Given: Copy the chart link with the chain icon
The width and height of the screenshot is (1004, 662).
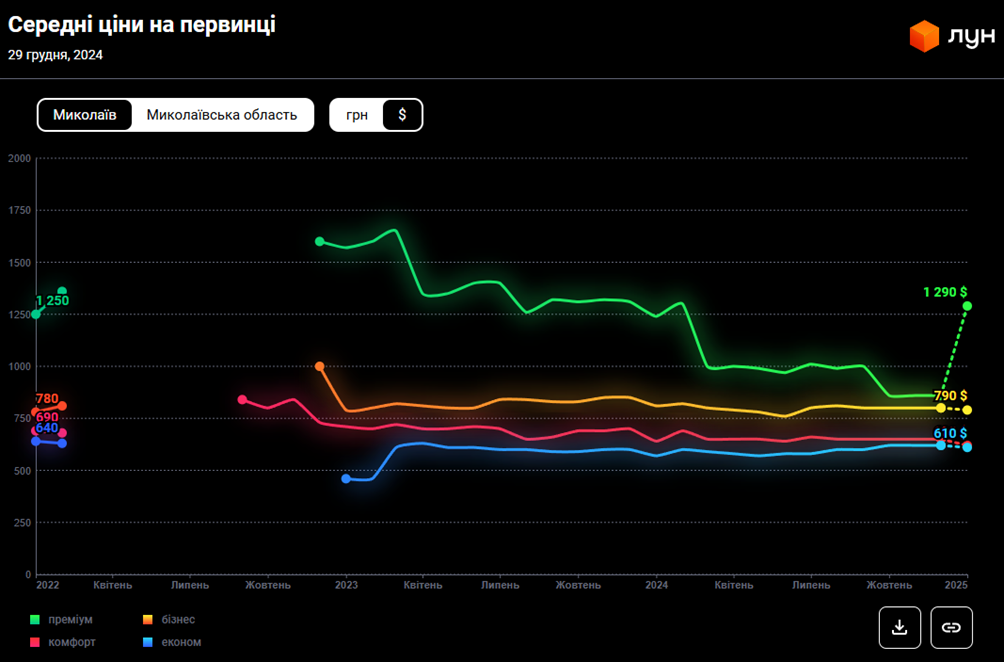Looking at the screenshot, I should pyautogui.click(x=951, y=627).
